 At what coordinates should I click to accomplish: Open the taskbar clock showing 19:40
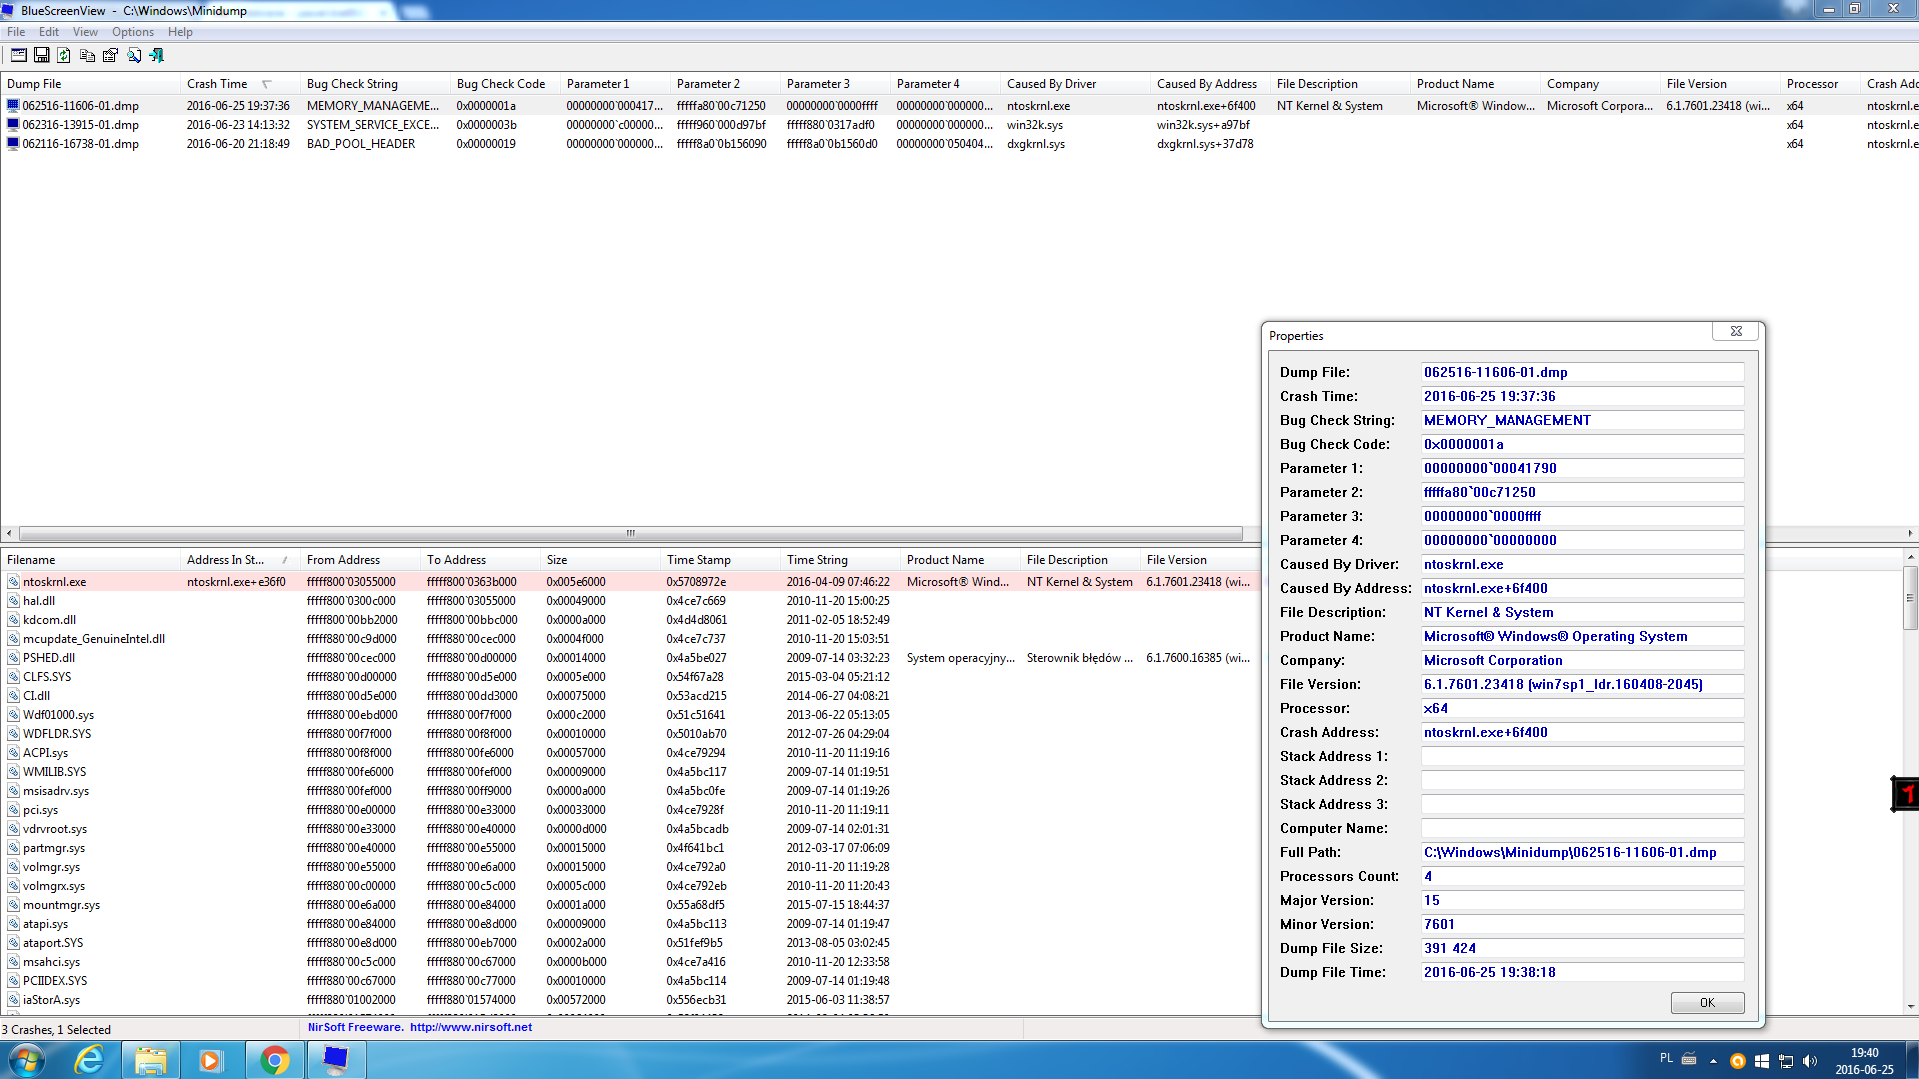click(1864, 1061)
